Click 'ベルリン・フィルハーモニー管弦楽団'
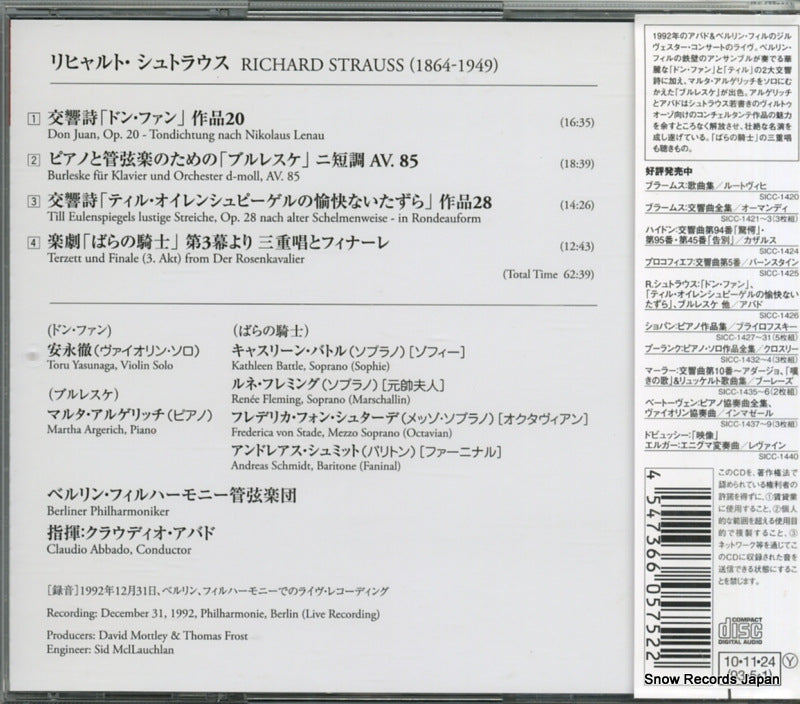 click(x=172, y=495)
